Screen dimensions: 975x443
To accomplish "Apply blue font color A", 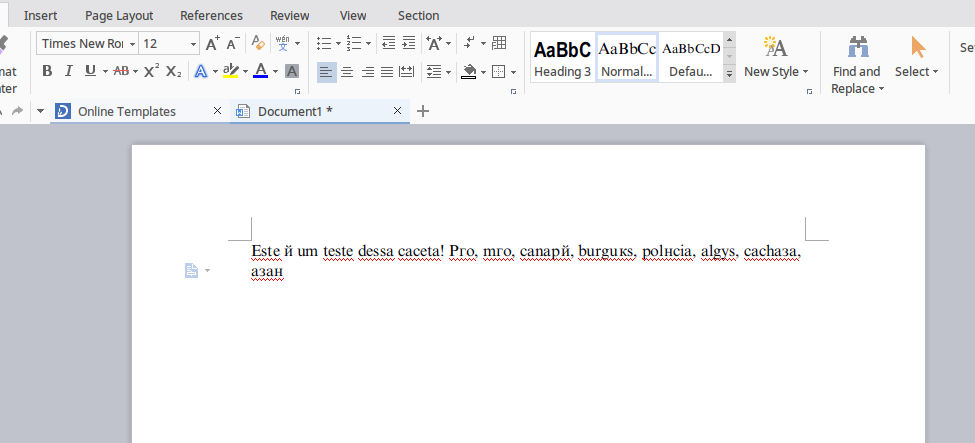I will coord(261,71).
